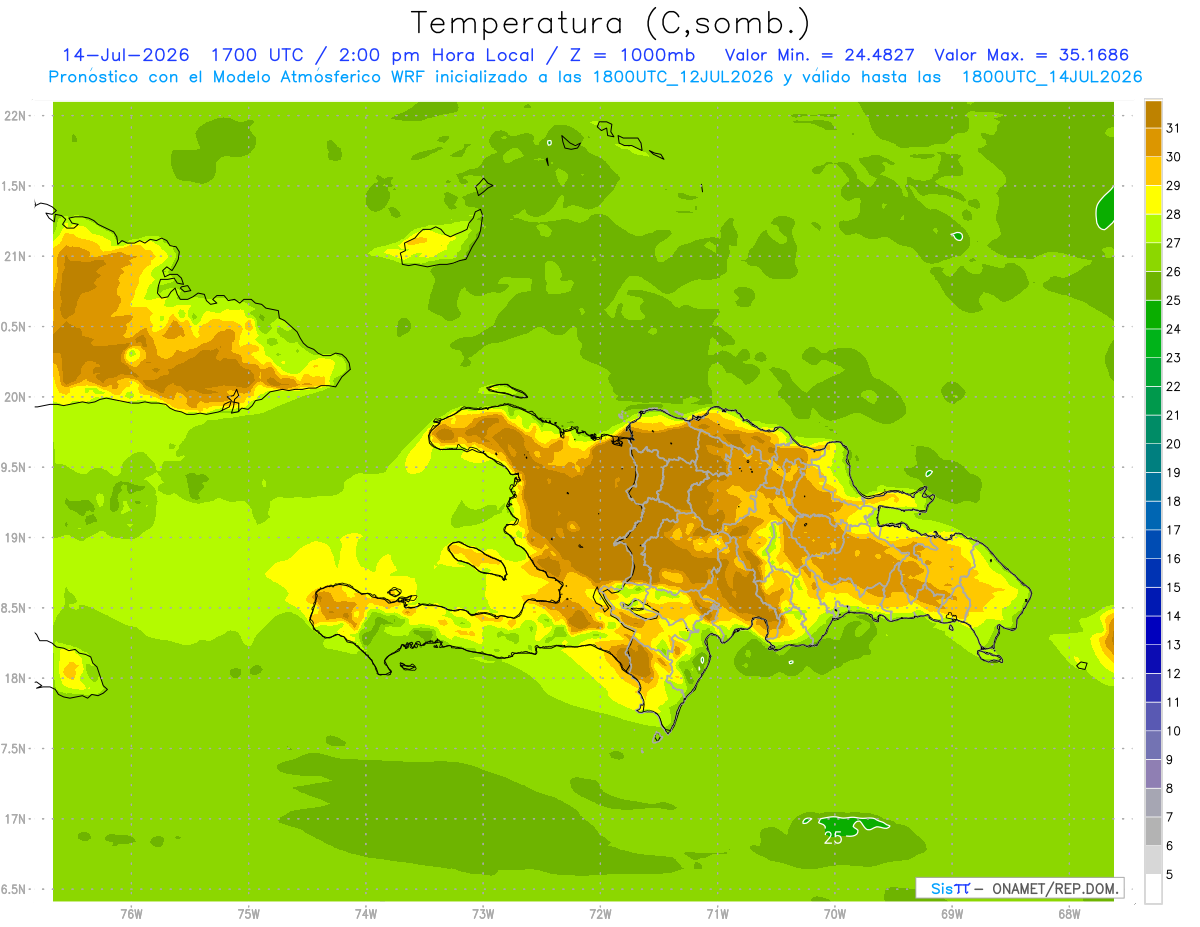The image size is (1200, 927).
Task: Click the gray swatch between 6 and 7
Action: pyautogui.click(x=1154, y=831)
